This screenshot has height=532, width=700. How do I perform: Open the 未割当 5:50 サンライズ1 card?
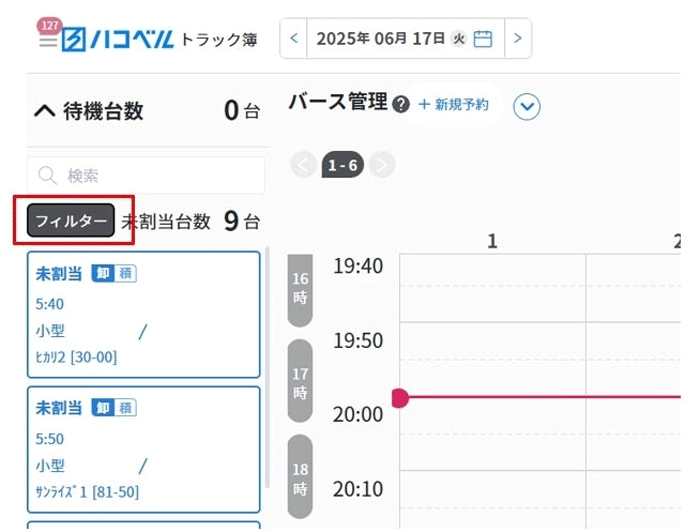[x=144, y=449]
